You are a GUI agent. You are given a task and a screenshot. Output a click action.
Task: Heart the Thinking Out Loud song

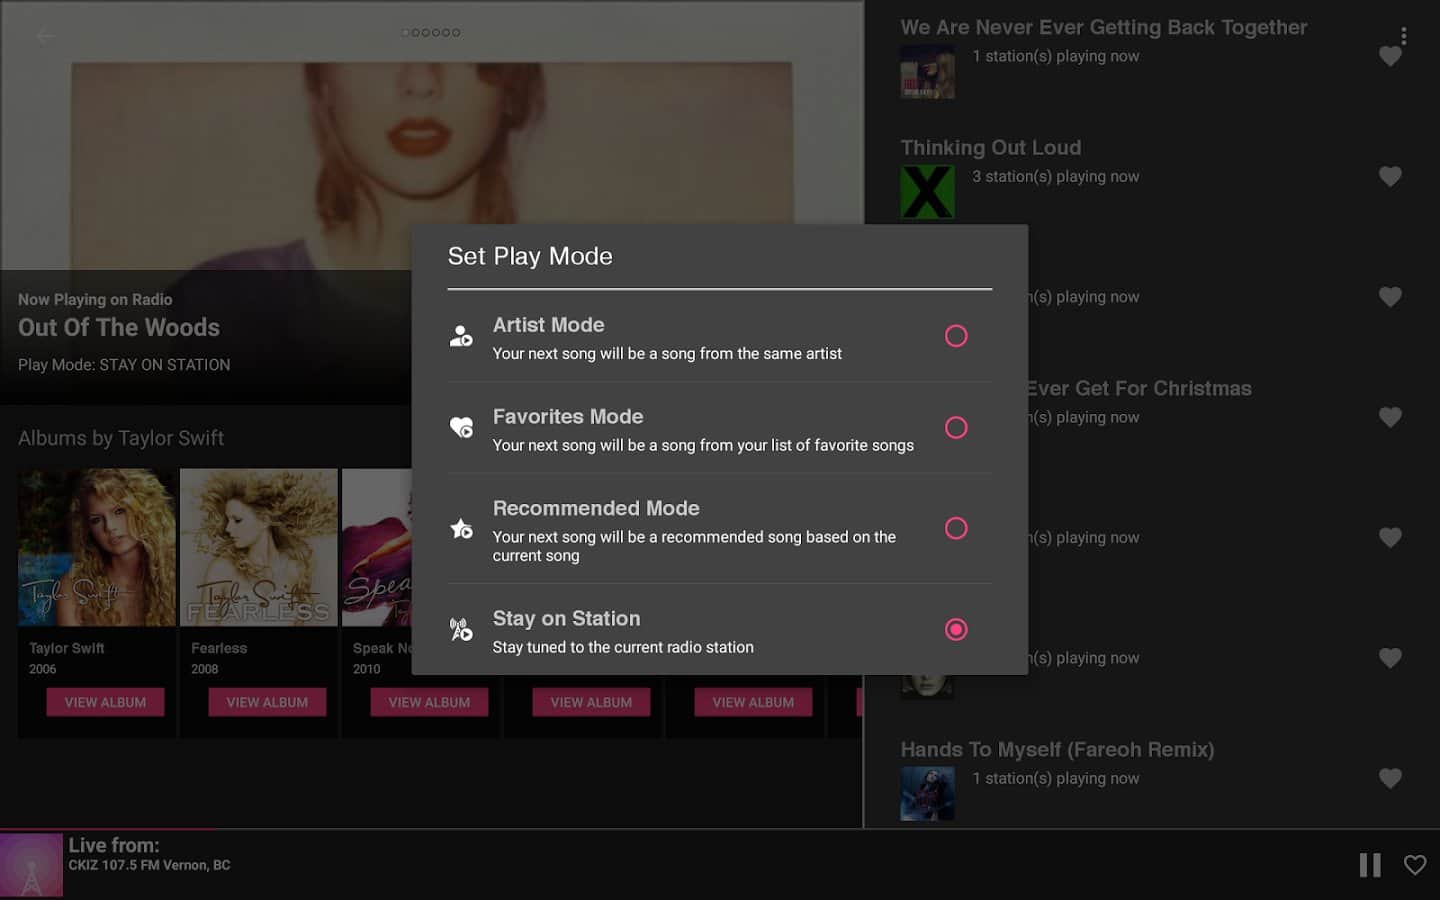(x=1390, y=177)
